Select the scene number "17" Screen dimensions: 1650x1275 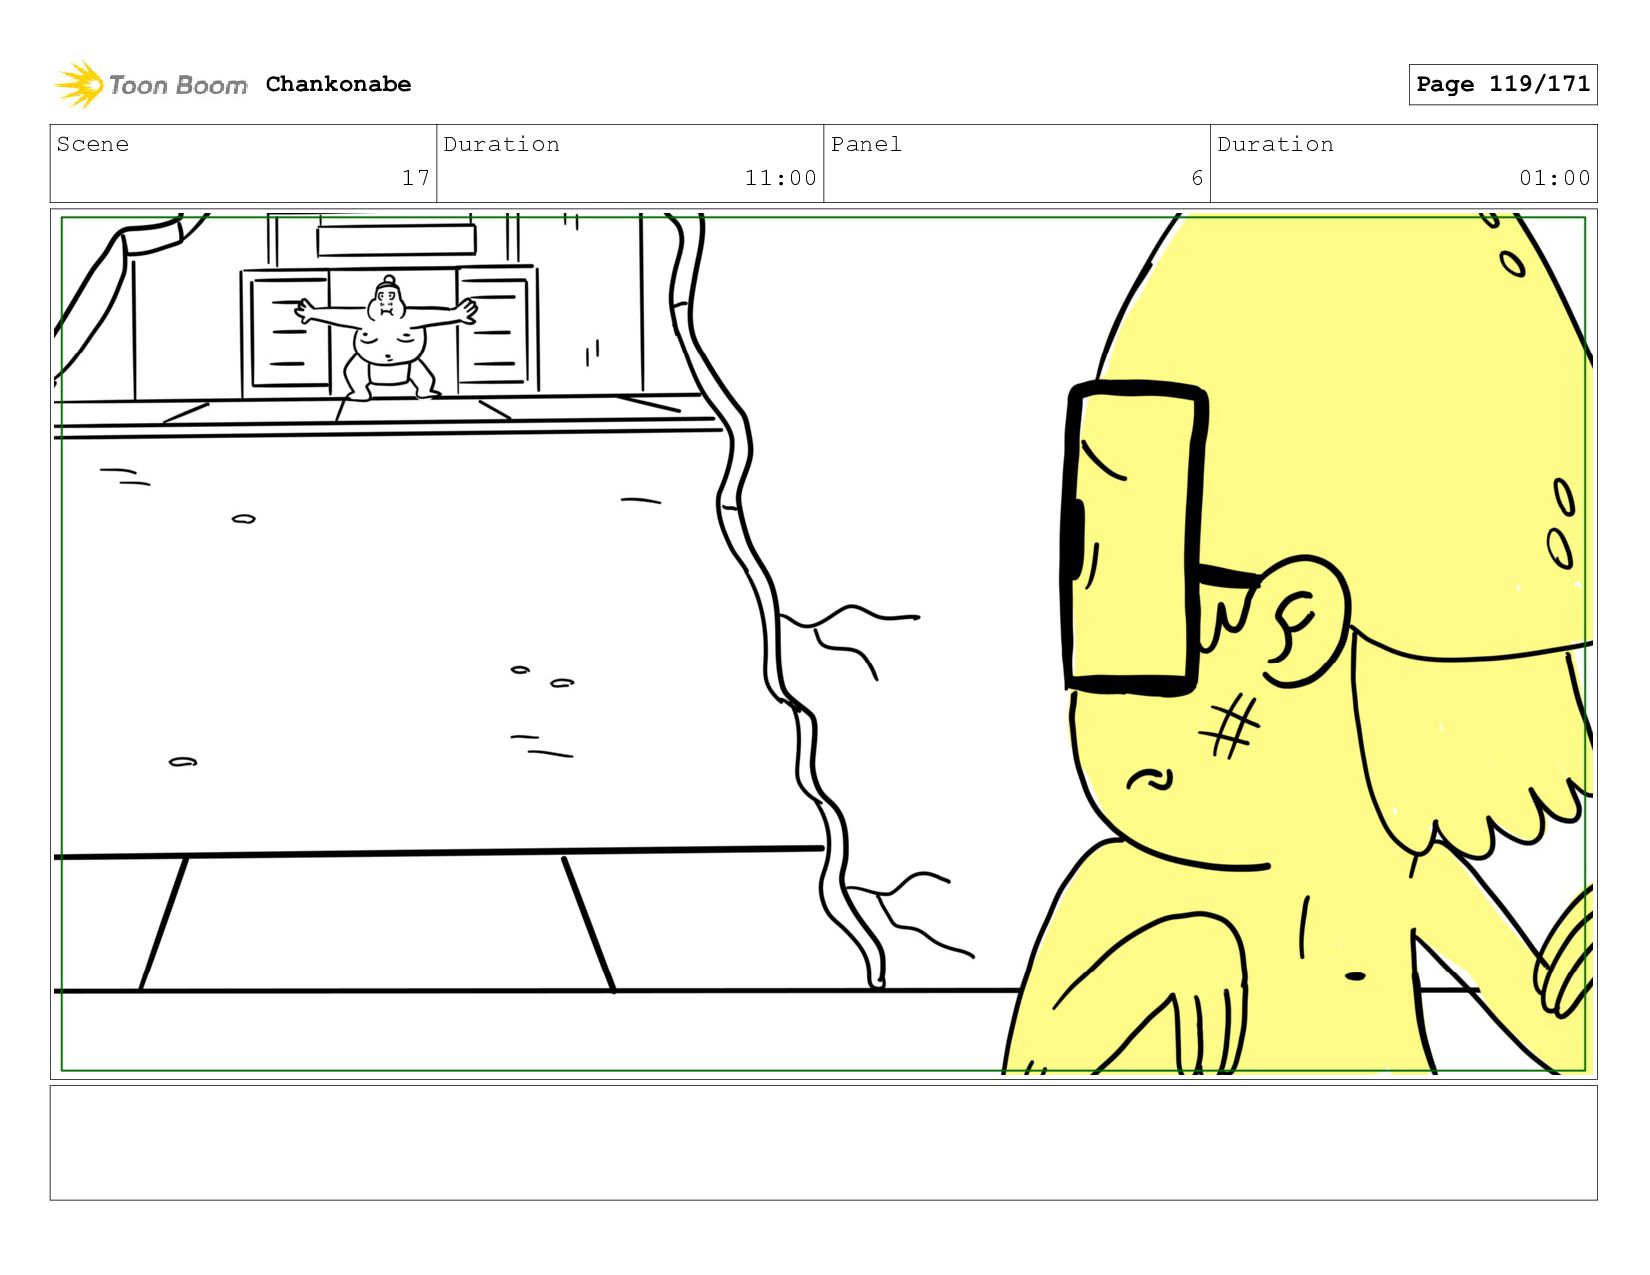[416, 178]
